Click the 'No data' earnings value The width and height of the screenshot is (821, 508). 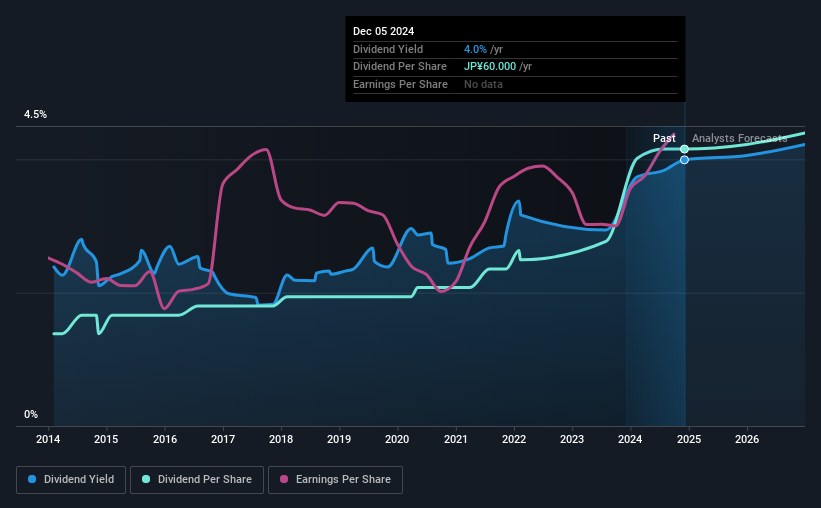click(483, 84)
